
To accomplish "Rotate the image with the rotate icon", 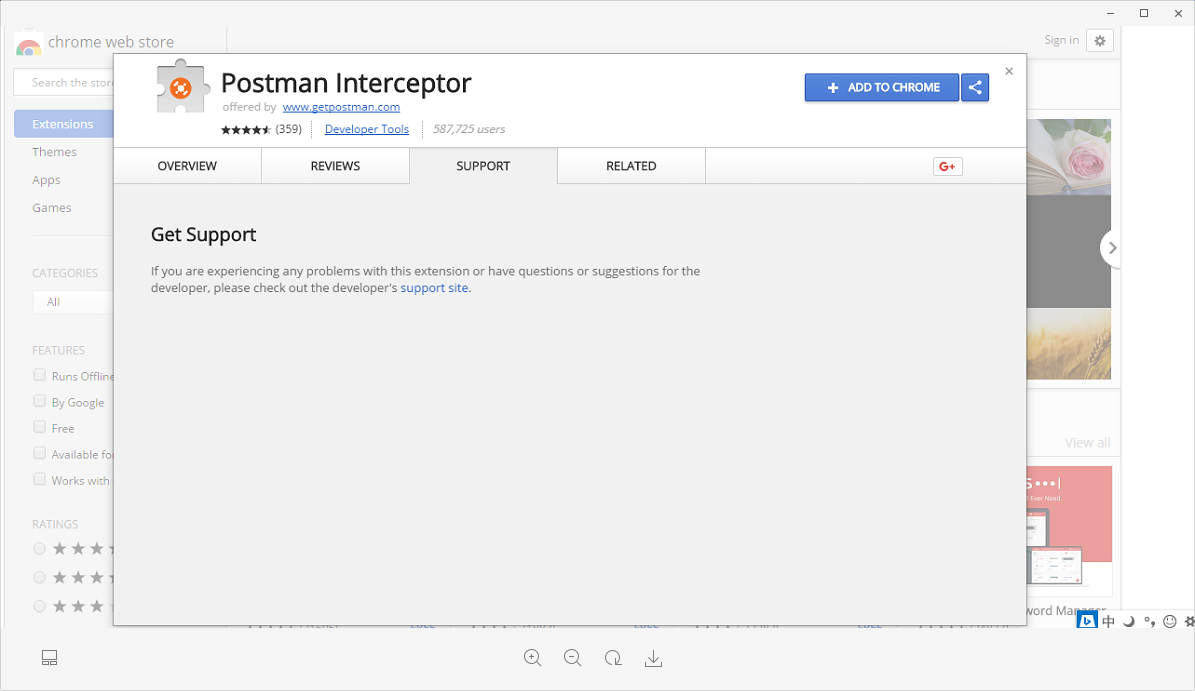I will pyautogui.click(x=613, y=658).
